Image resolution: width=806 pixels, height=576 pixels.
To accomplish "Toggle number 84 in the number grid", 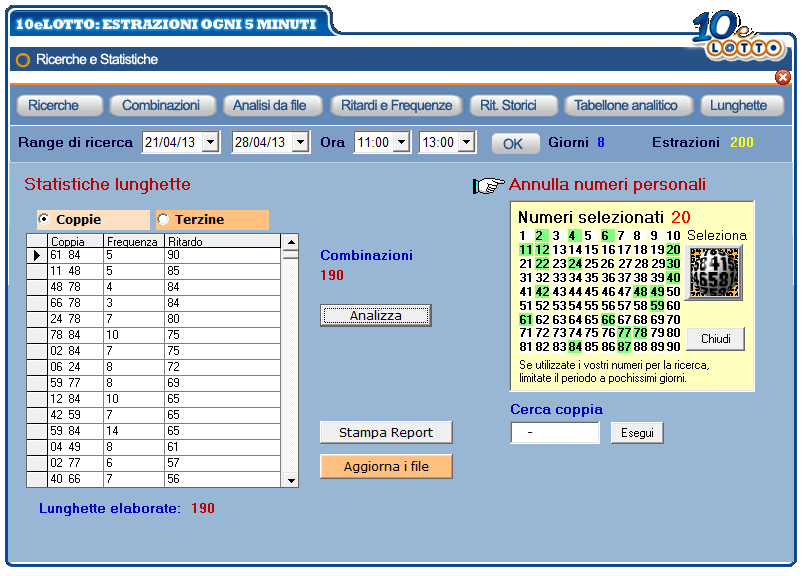I will pyautogui.click(x=575, y=347).
